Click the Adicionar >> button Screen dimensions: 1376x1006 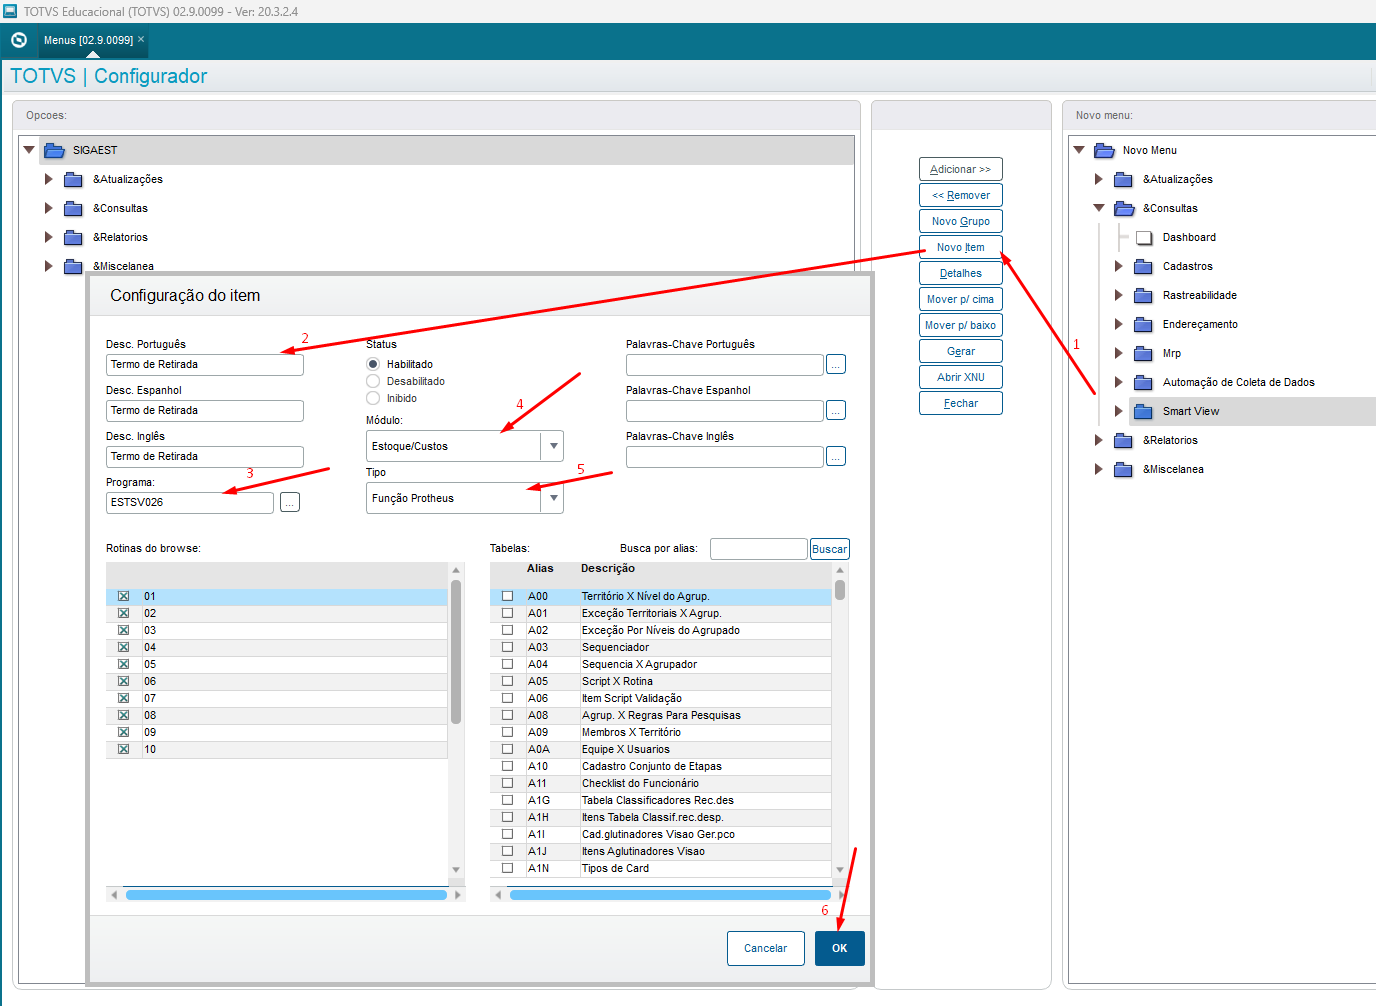pyautogui.click(x=960, y=169)
